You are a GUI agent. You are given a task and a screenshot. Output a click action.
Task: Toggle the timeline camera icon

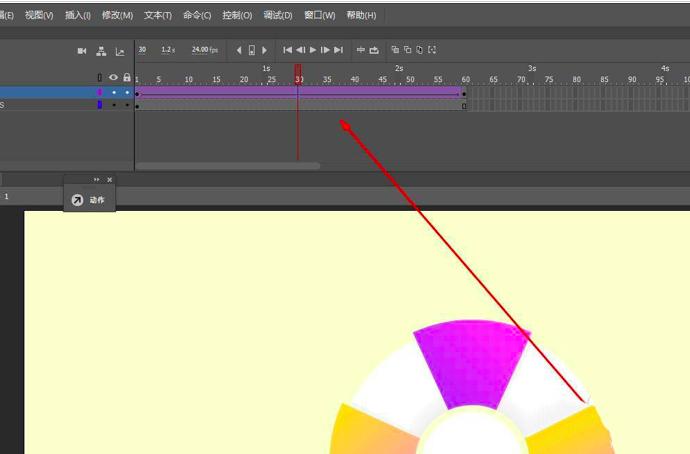(82, 51)
